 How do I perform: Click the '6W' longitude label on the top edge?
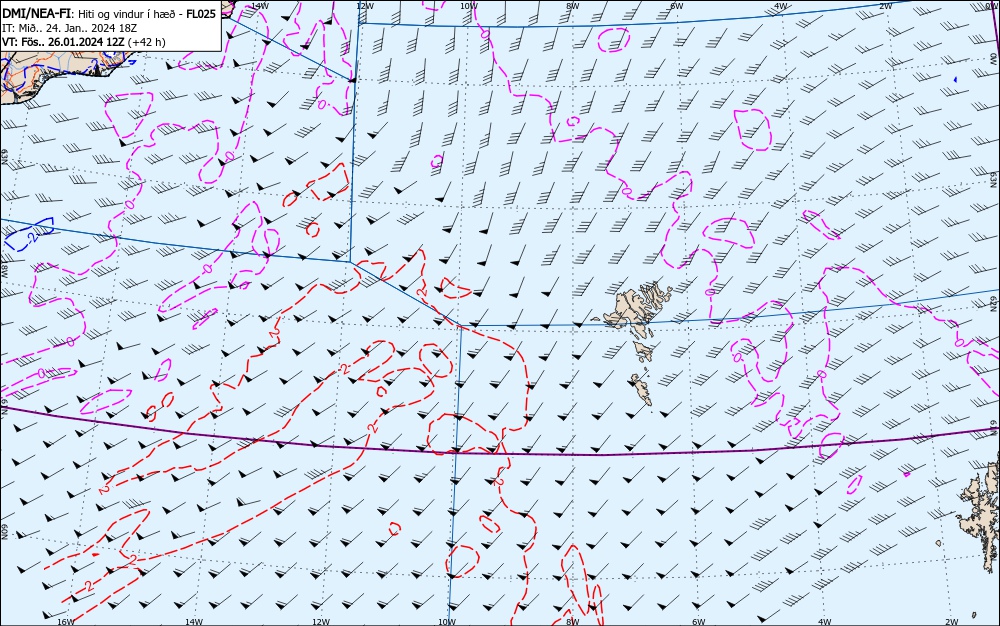click(x=677, y=6)
